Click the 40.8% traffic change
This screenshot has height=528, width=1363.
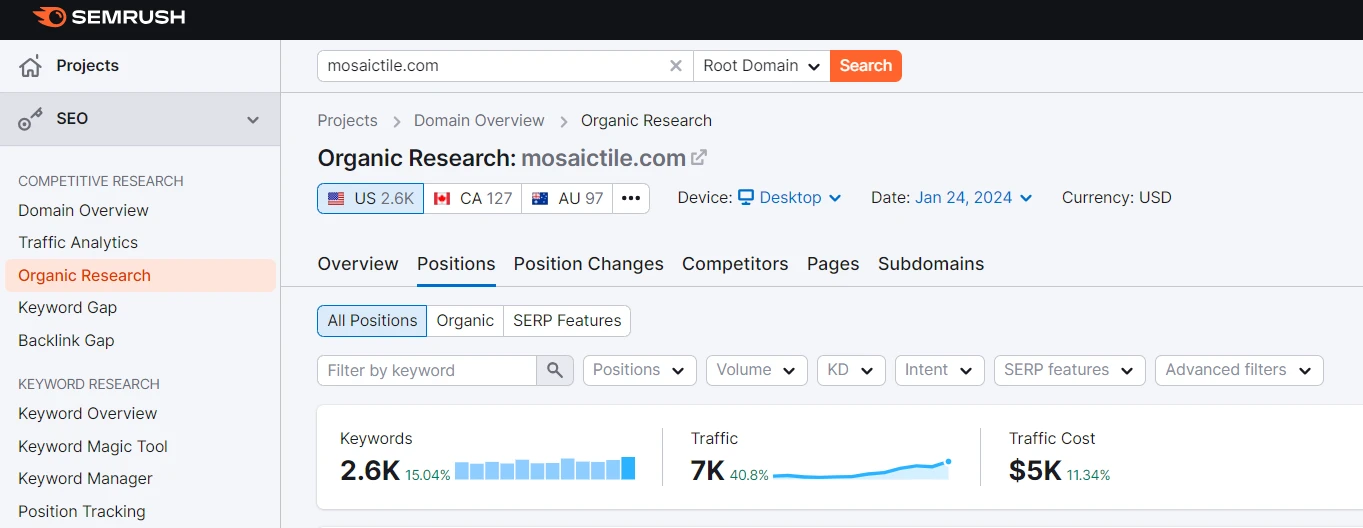coord(749,475)
